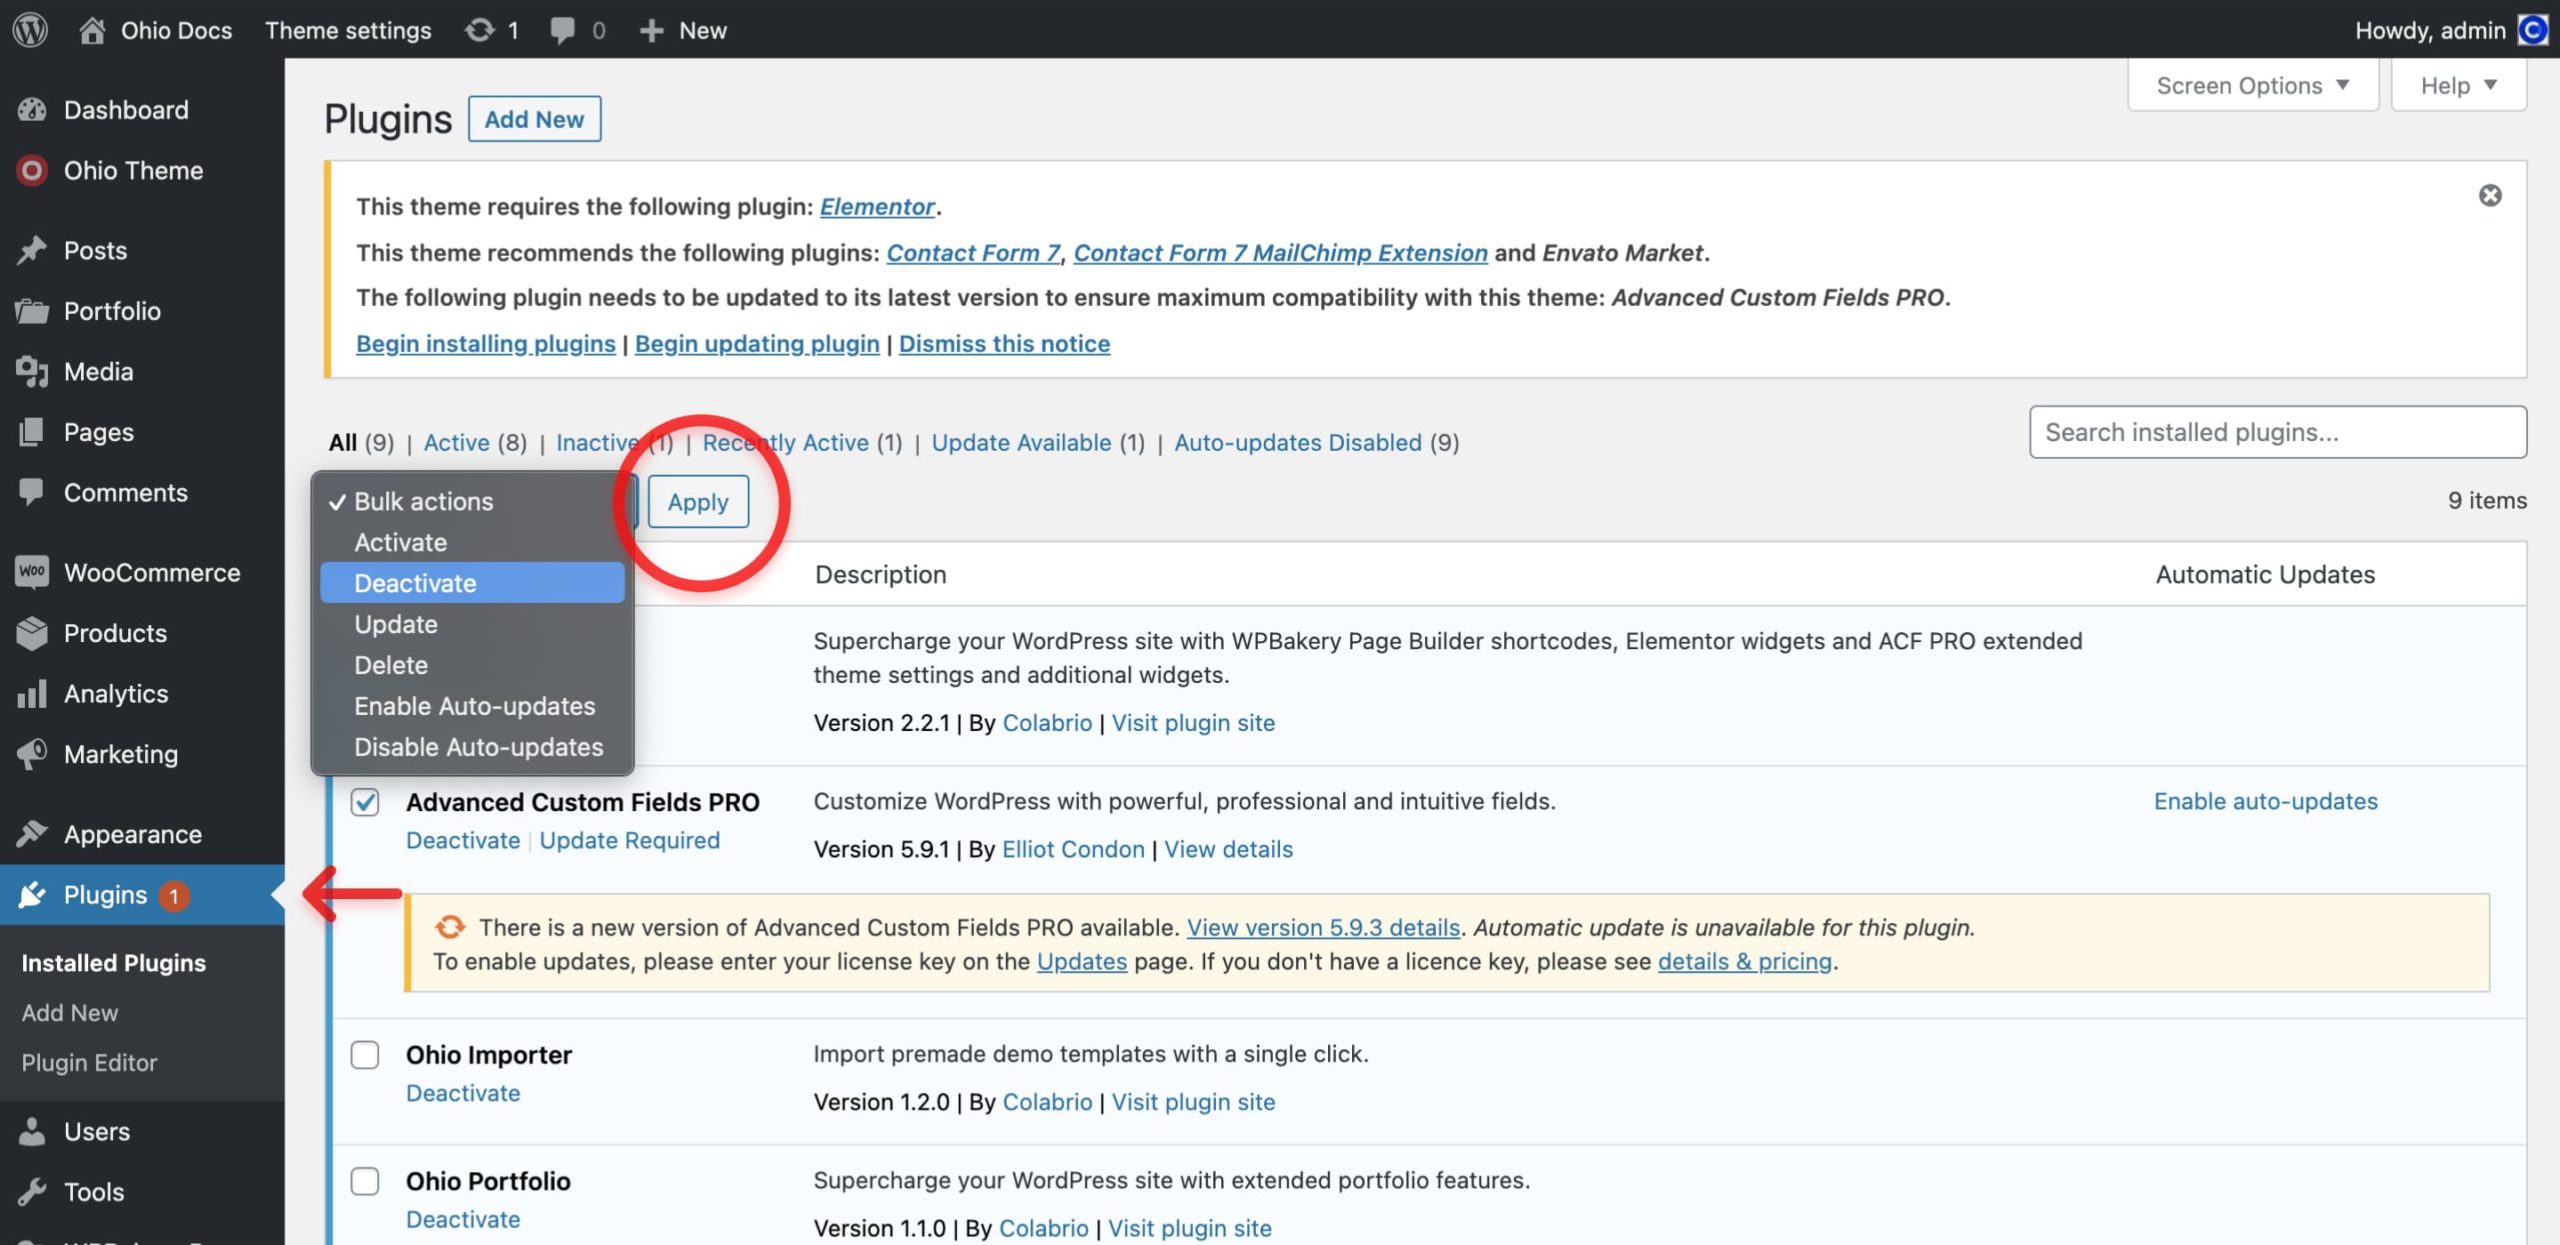Click the Products box icon

(32, 633)
